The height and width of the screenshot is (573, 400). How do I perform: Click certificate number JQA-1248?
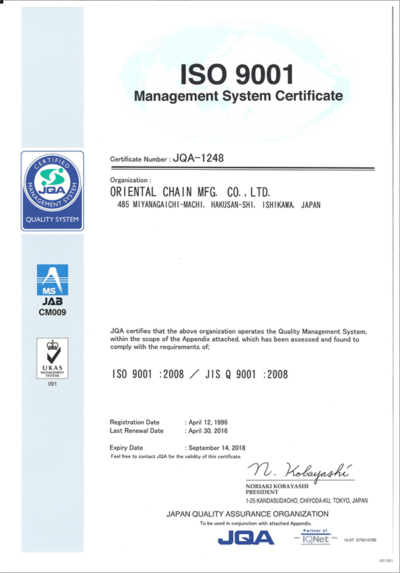(198, 158)
